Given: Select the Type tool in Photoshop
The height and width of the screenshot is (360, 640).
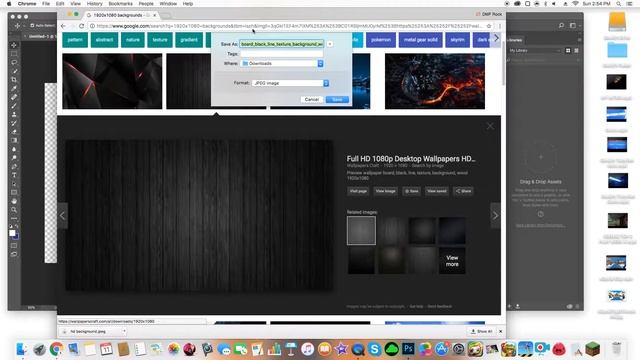Looking at the screenshot, I should pyautogui.click(x=14, y=175).
